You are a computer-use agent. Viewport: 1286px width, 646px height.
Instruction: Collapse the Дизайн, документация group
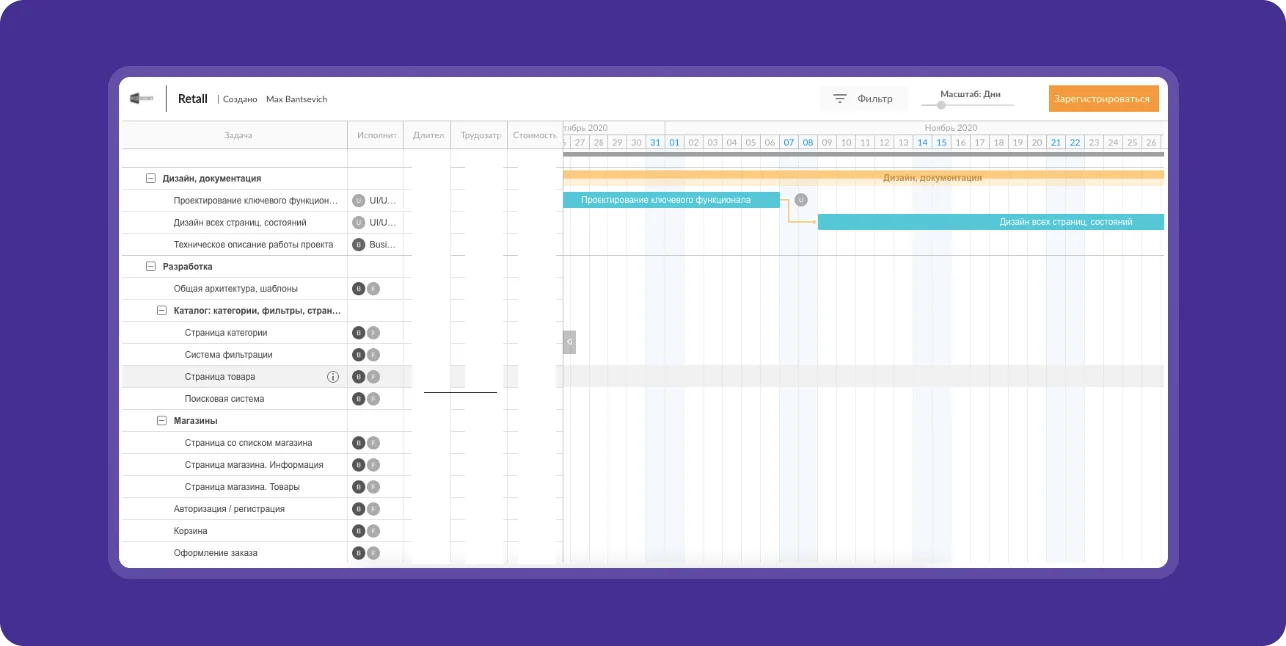[x=151, y=179]
